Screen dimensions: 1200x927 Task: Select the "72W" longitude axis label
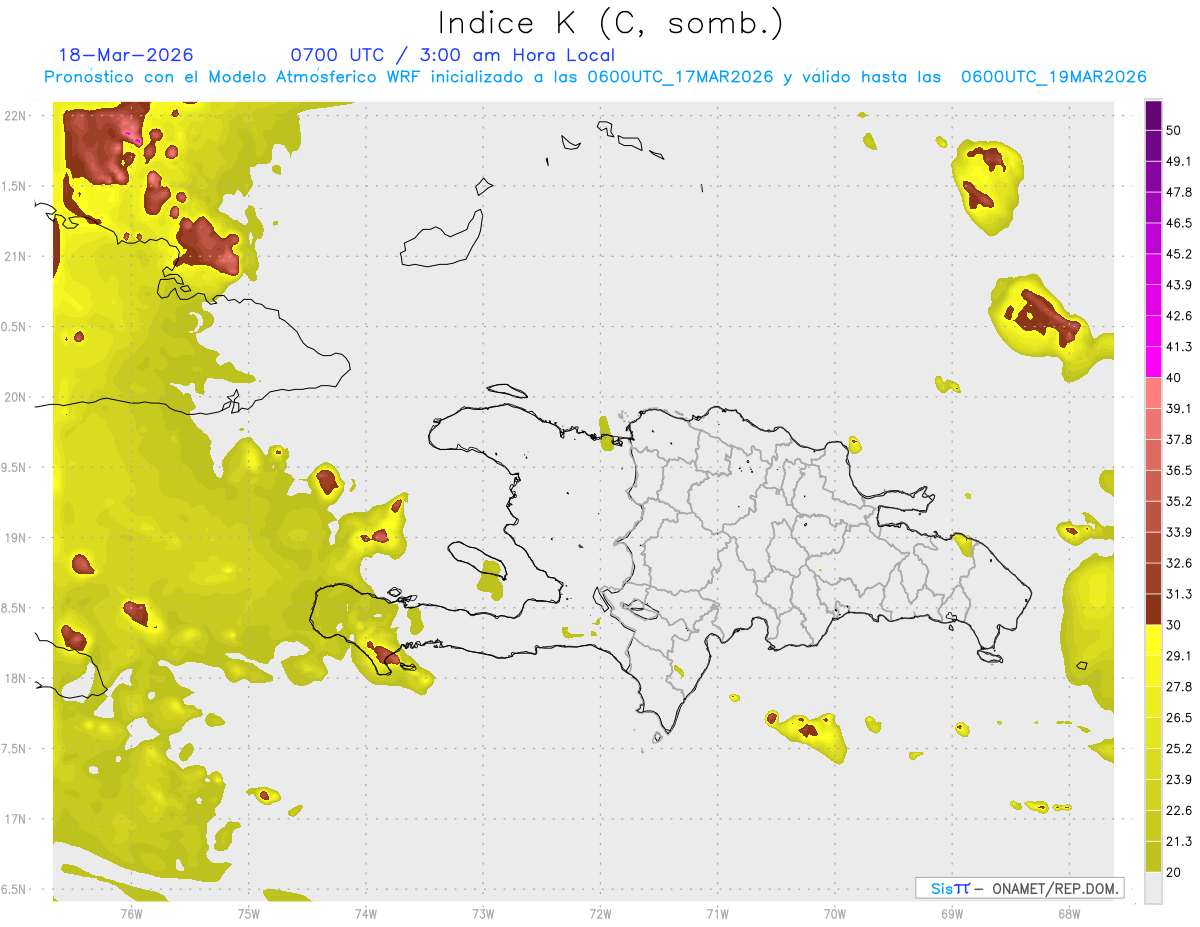pos(600,914)
